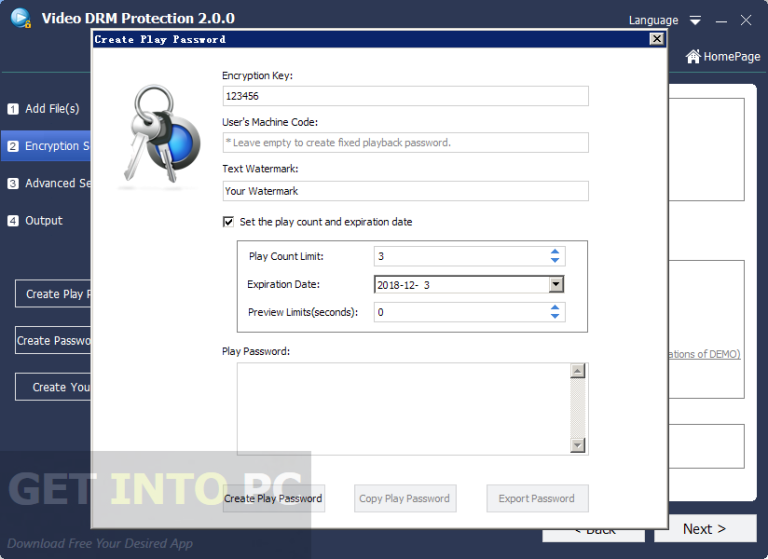
Task: Click Export Password button
Action: 537,499
